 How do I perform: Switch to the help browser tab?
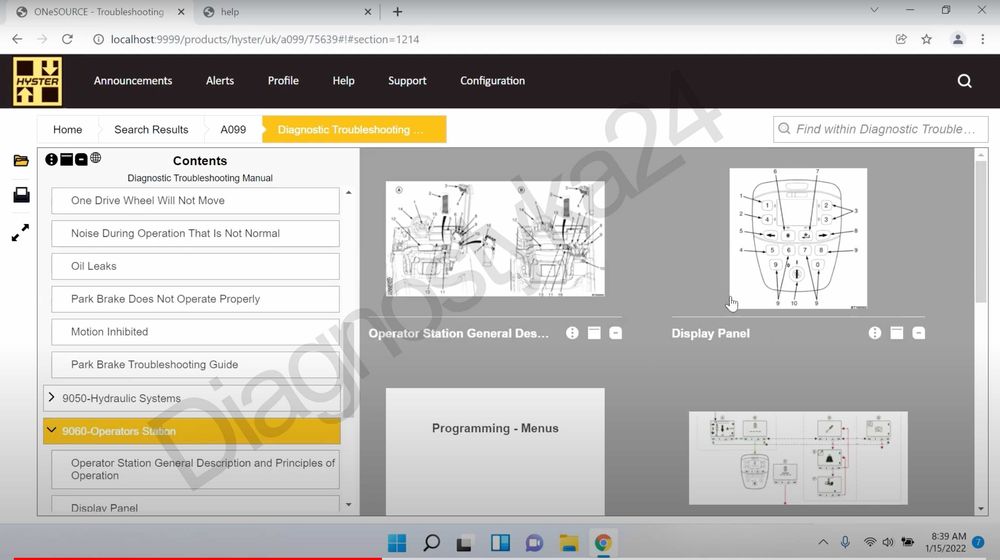point(287,11)
